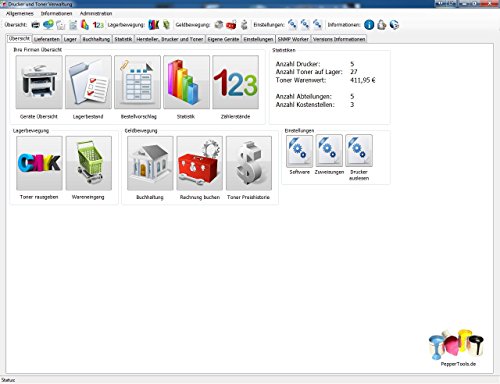Click the small printer icon in toolbar
This screenshot has height=384, width=500.
36,25
